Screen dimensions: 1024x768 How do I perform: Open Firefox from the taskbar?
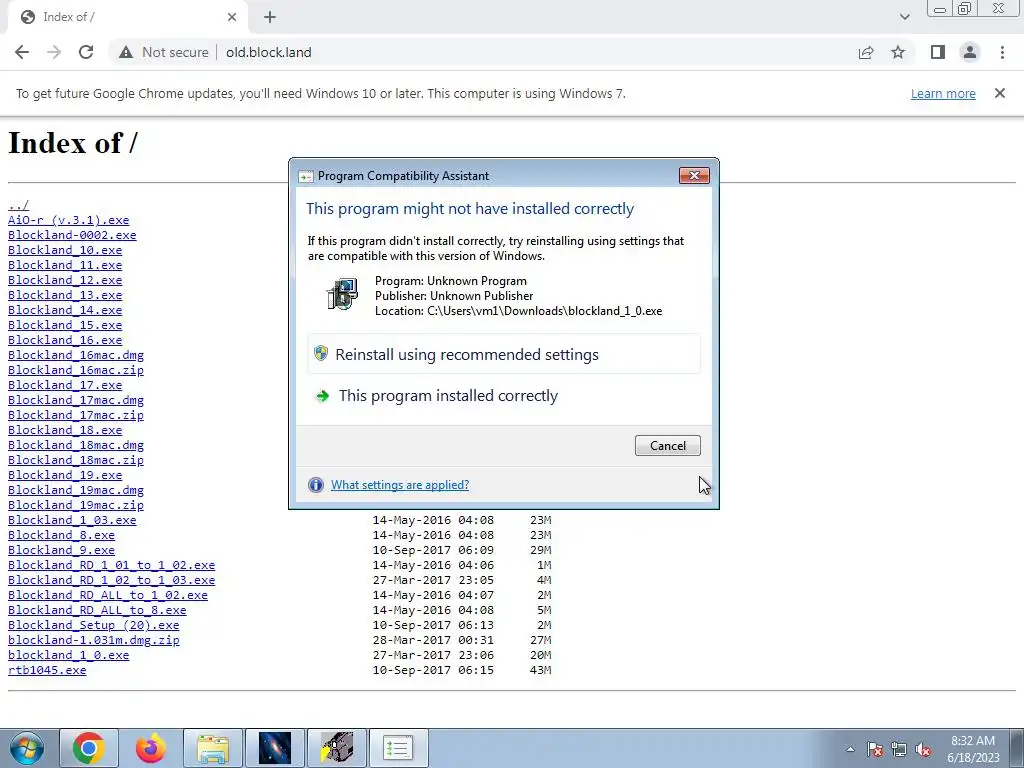(151, 748)
